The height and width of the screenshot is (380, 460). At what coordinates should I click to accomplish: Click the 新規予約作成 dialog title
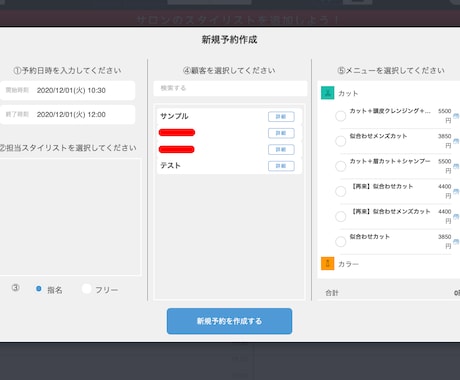coord(229,40)
